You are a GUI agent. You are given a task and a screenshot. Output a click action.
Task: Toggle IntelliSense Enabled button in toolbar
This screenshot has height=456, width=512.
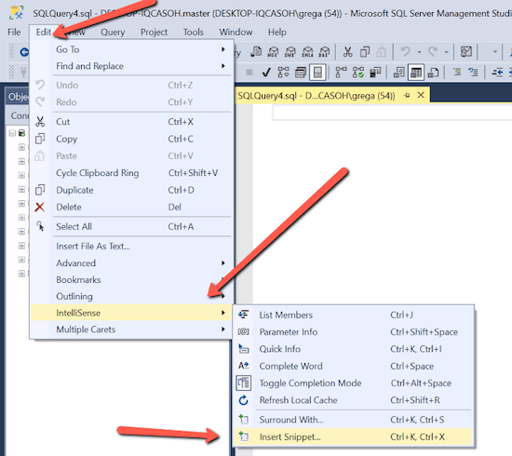click(x=318, y=72)
